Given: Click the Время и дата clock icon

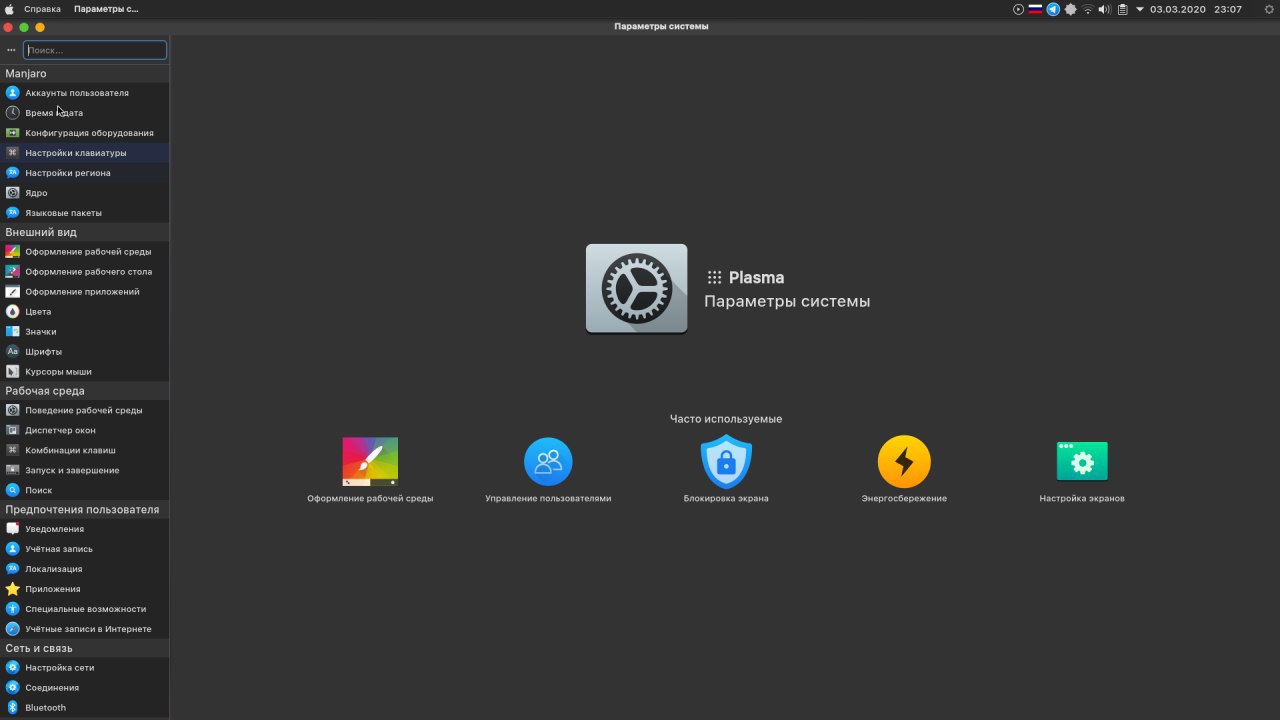Looking at the screenshot, I should [12, 113].
